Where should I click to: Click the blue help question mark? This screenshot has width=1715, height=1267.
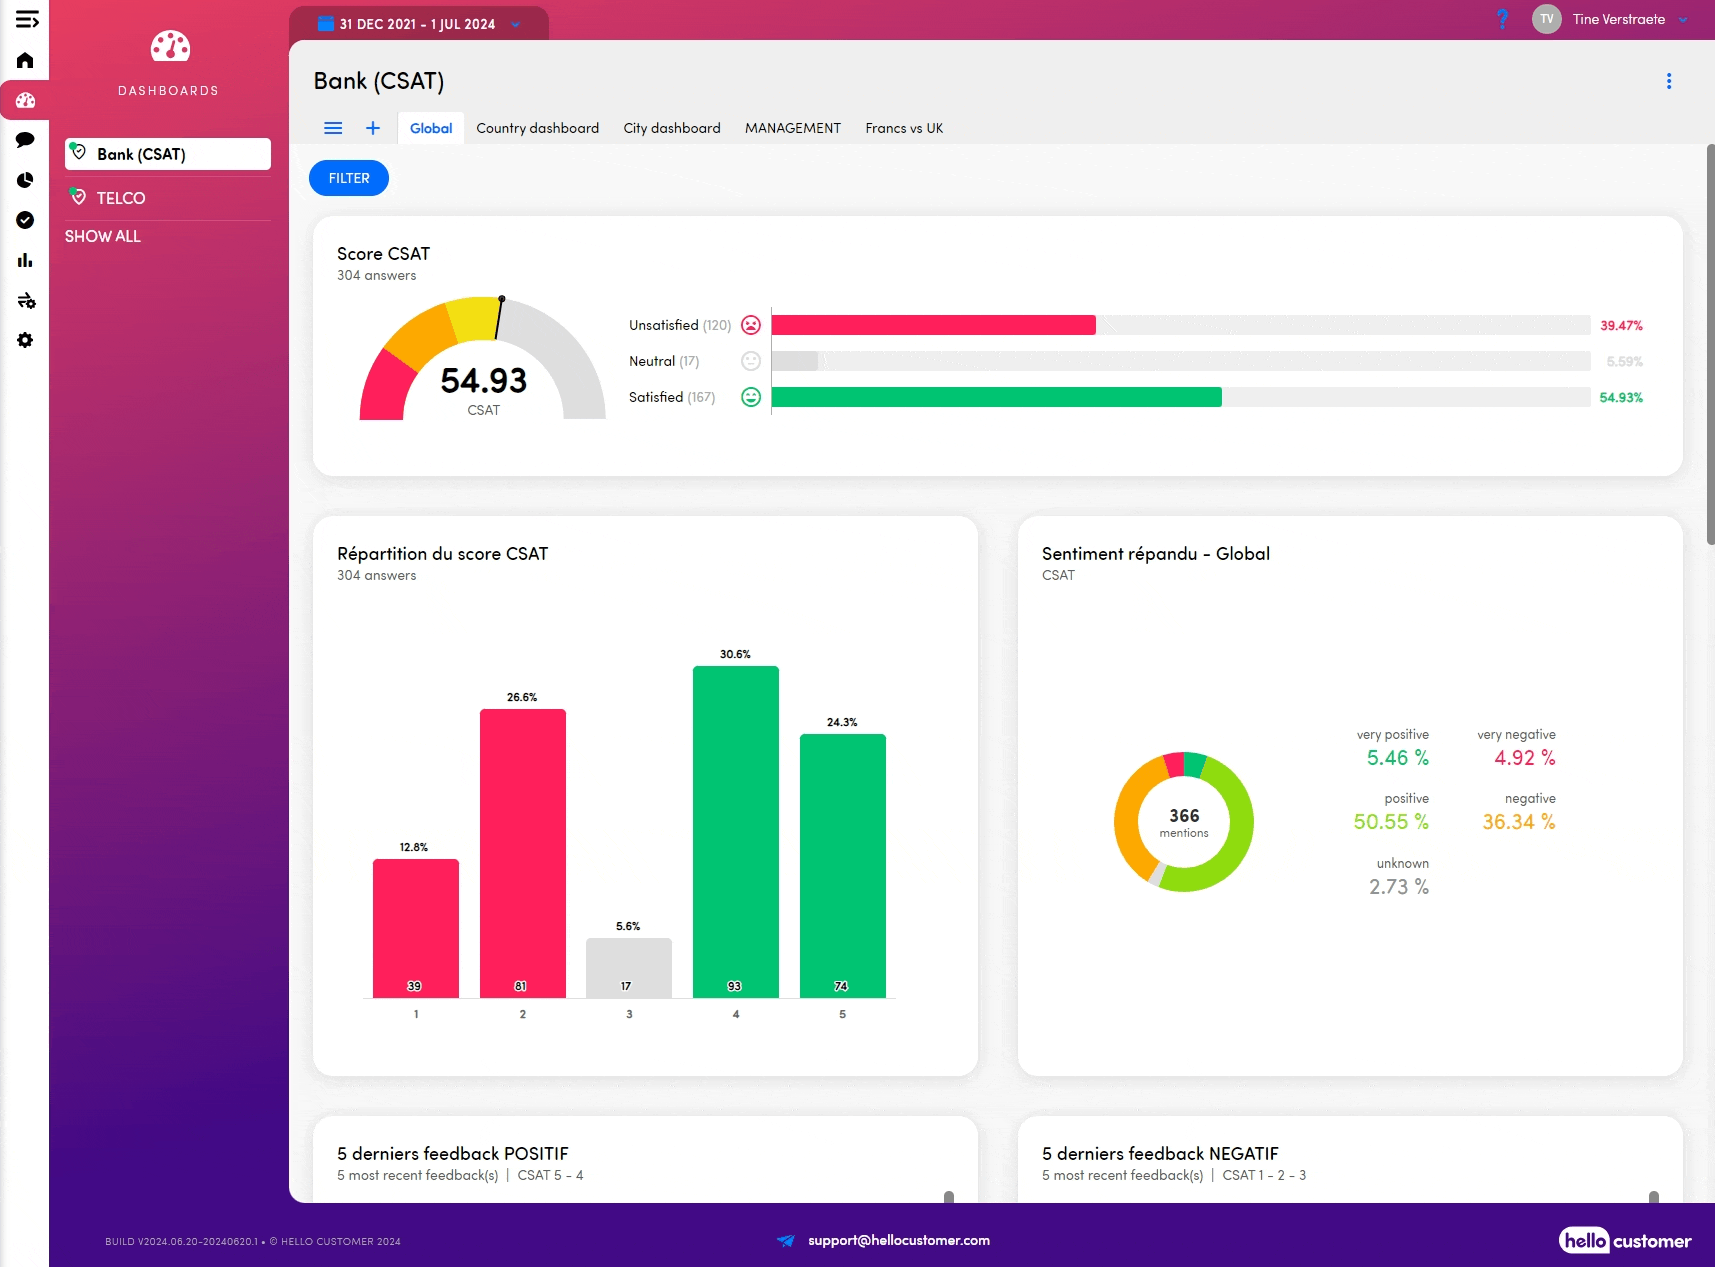tap(1501, 19)
